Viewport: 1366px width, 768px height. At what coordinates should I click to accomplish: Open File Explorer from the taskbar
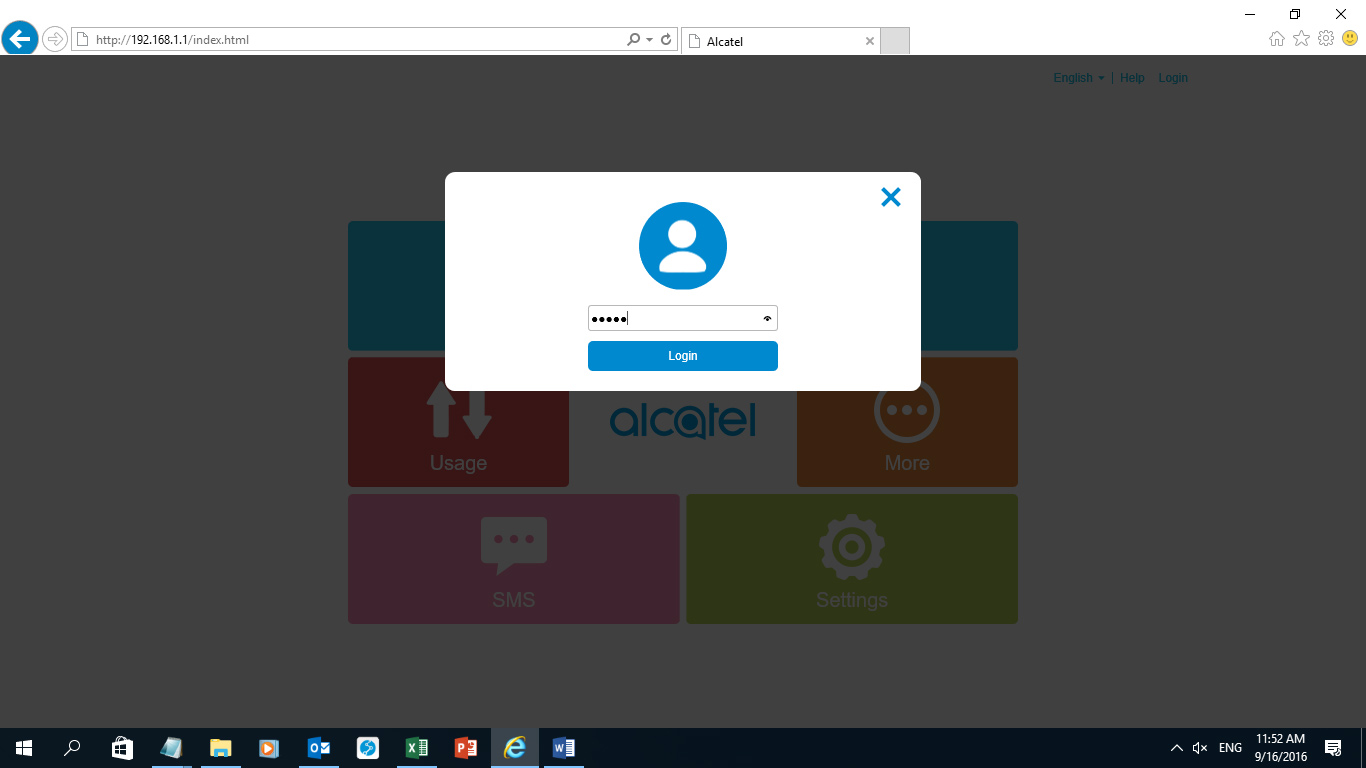(x=220, y=748)
